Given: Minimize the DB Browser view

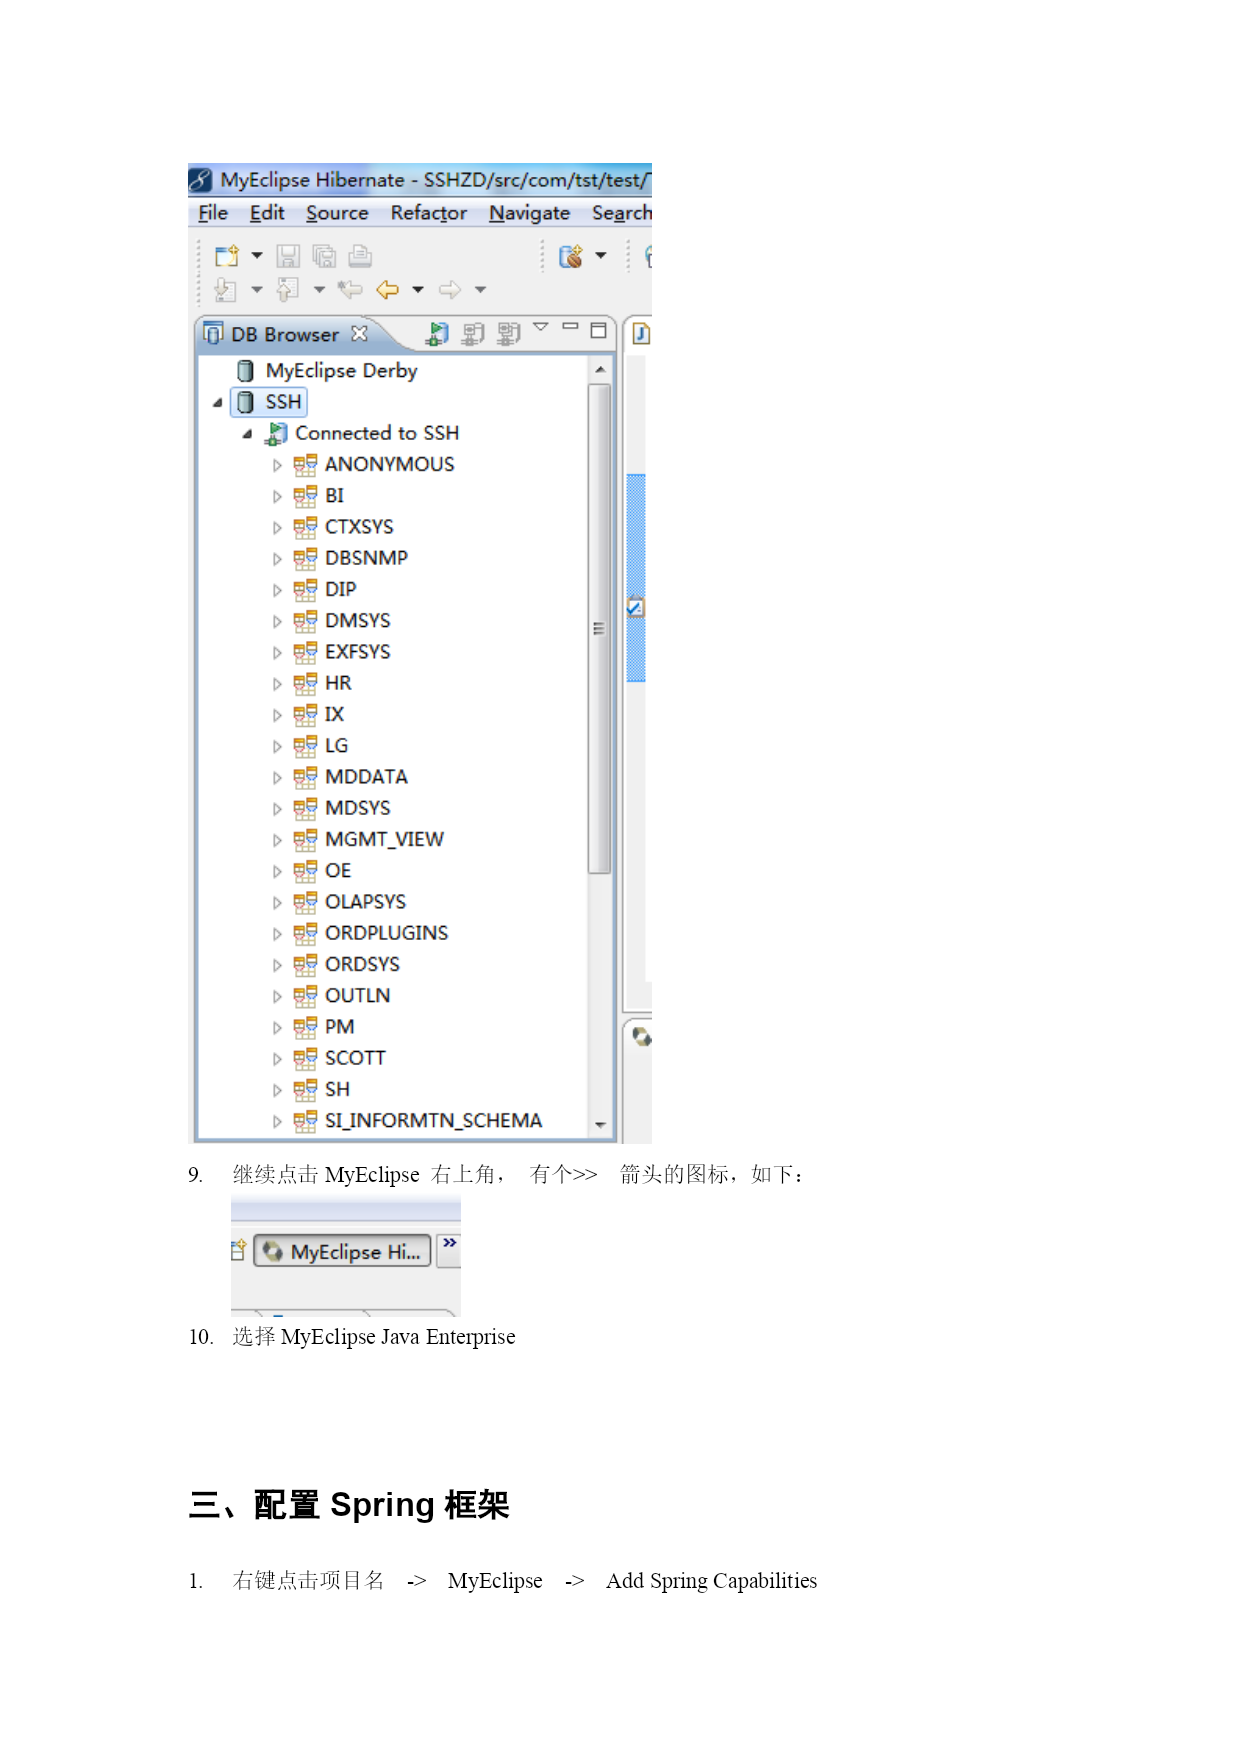Looking at the screenshot, I should coord(570,326).
